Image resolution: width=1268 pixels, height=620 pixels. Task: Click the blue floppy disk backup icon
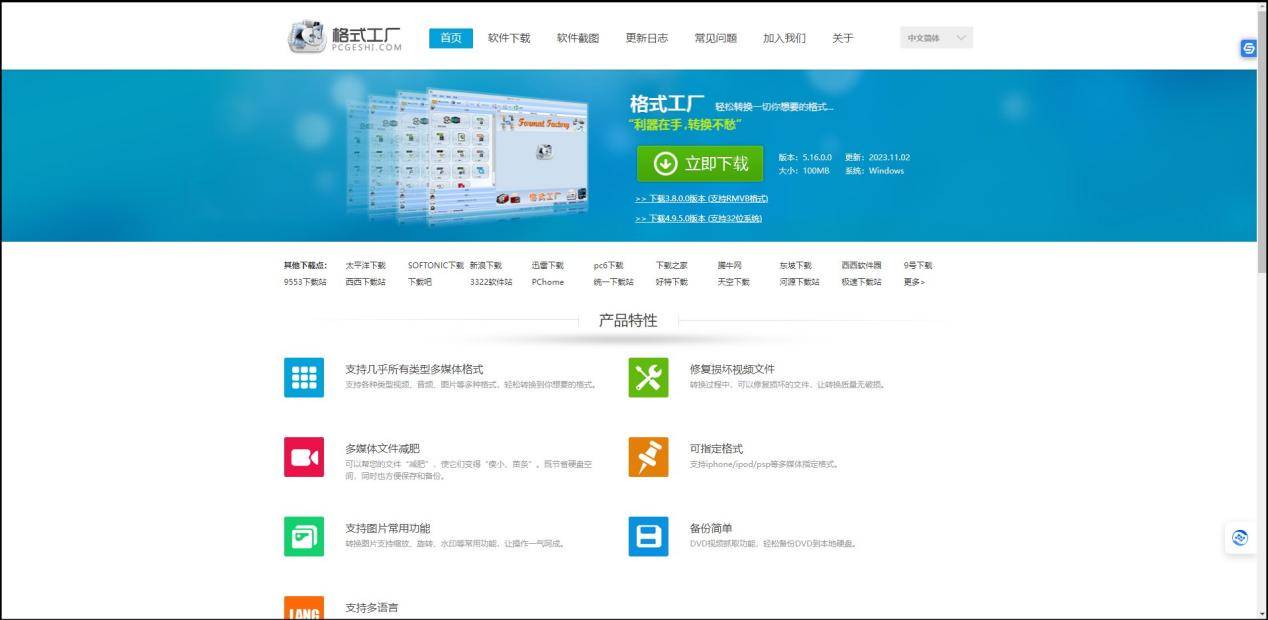(648, 536)
